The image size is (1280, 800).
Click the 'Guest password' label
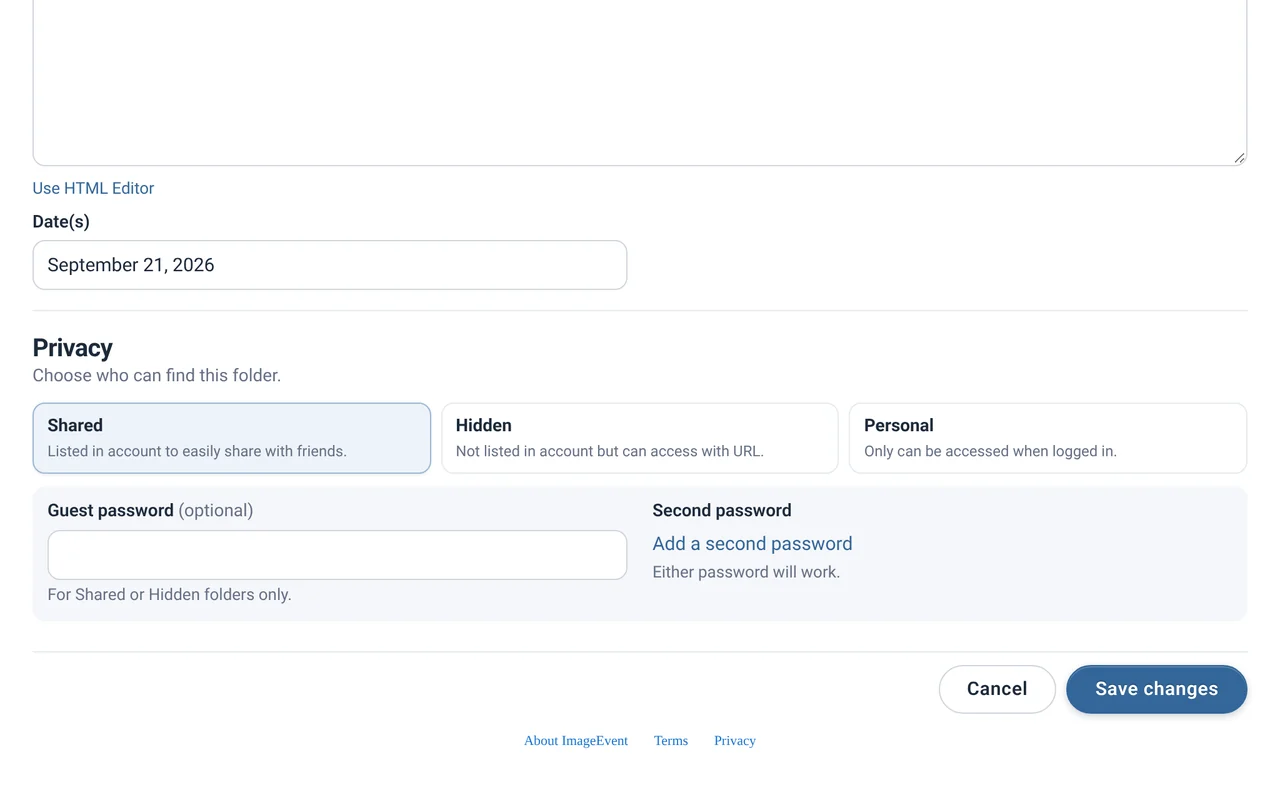(x=111, y=511)
